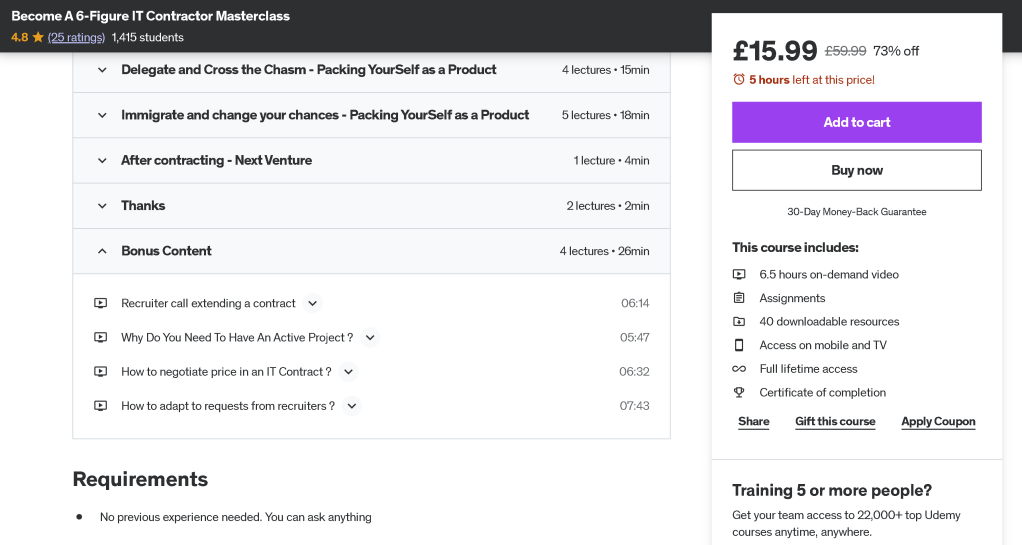Click the 07:43 lecture duration
This screenshot has width=1022, height=545.
coord(634,405)
